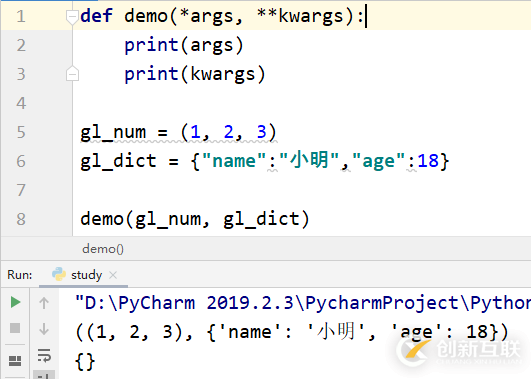The image size is (531, 379).
Task: Click the demo(gl_num, gl_dict) call line
Action: point(195,219)
